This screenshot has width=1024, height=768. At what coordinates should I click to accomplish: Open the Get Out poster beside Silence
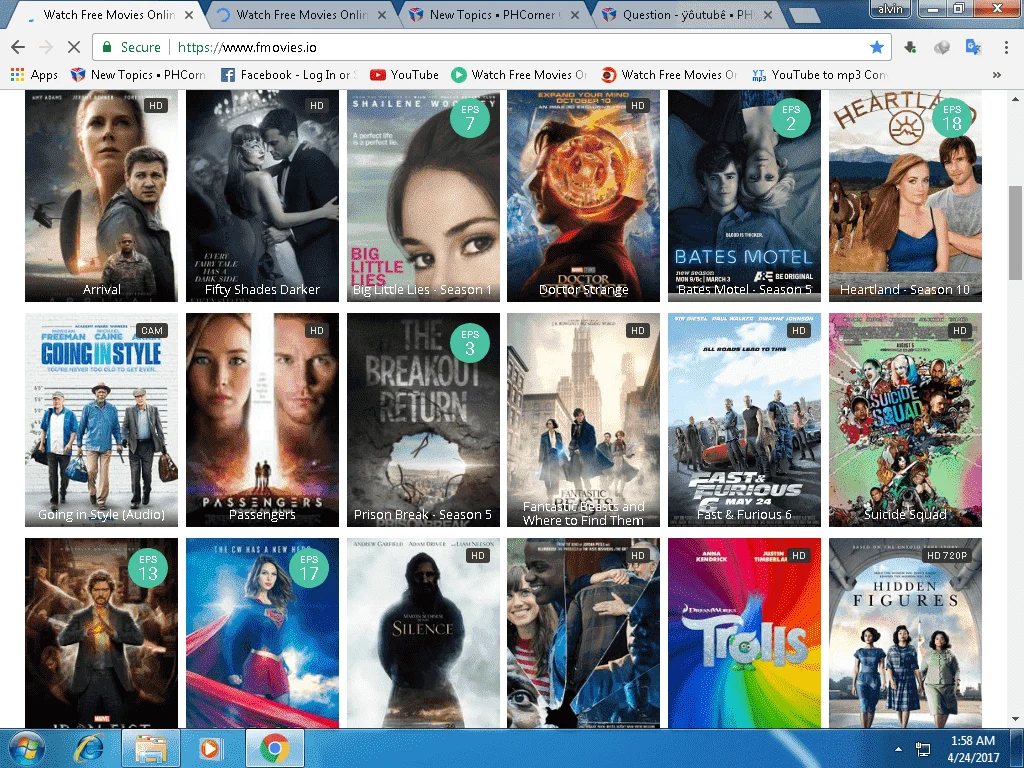[x=583, y=633]
